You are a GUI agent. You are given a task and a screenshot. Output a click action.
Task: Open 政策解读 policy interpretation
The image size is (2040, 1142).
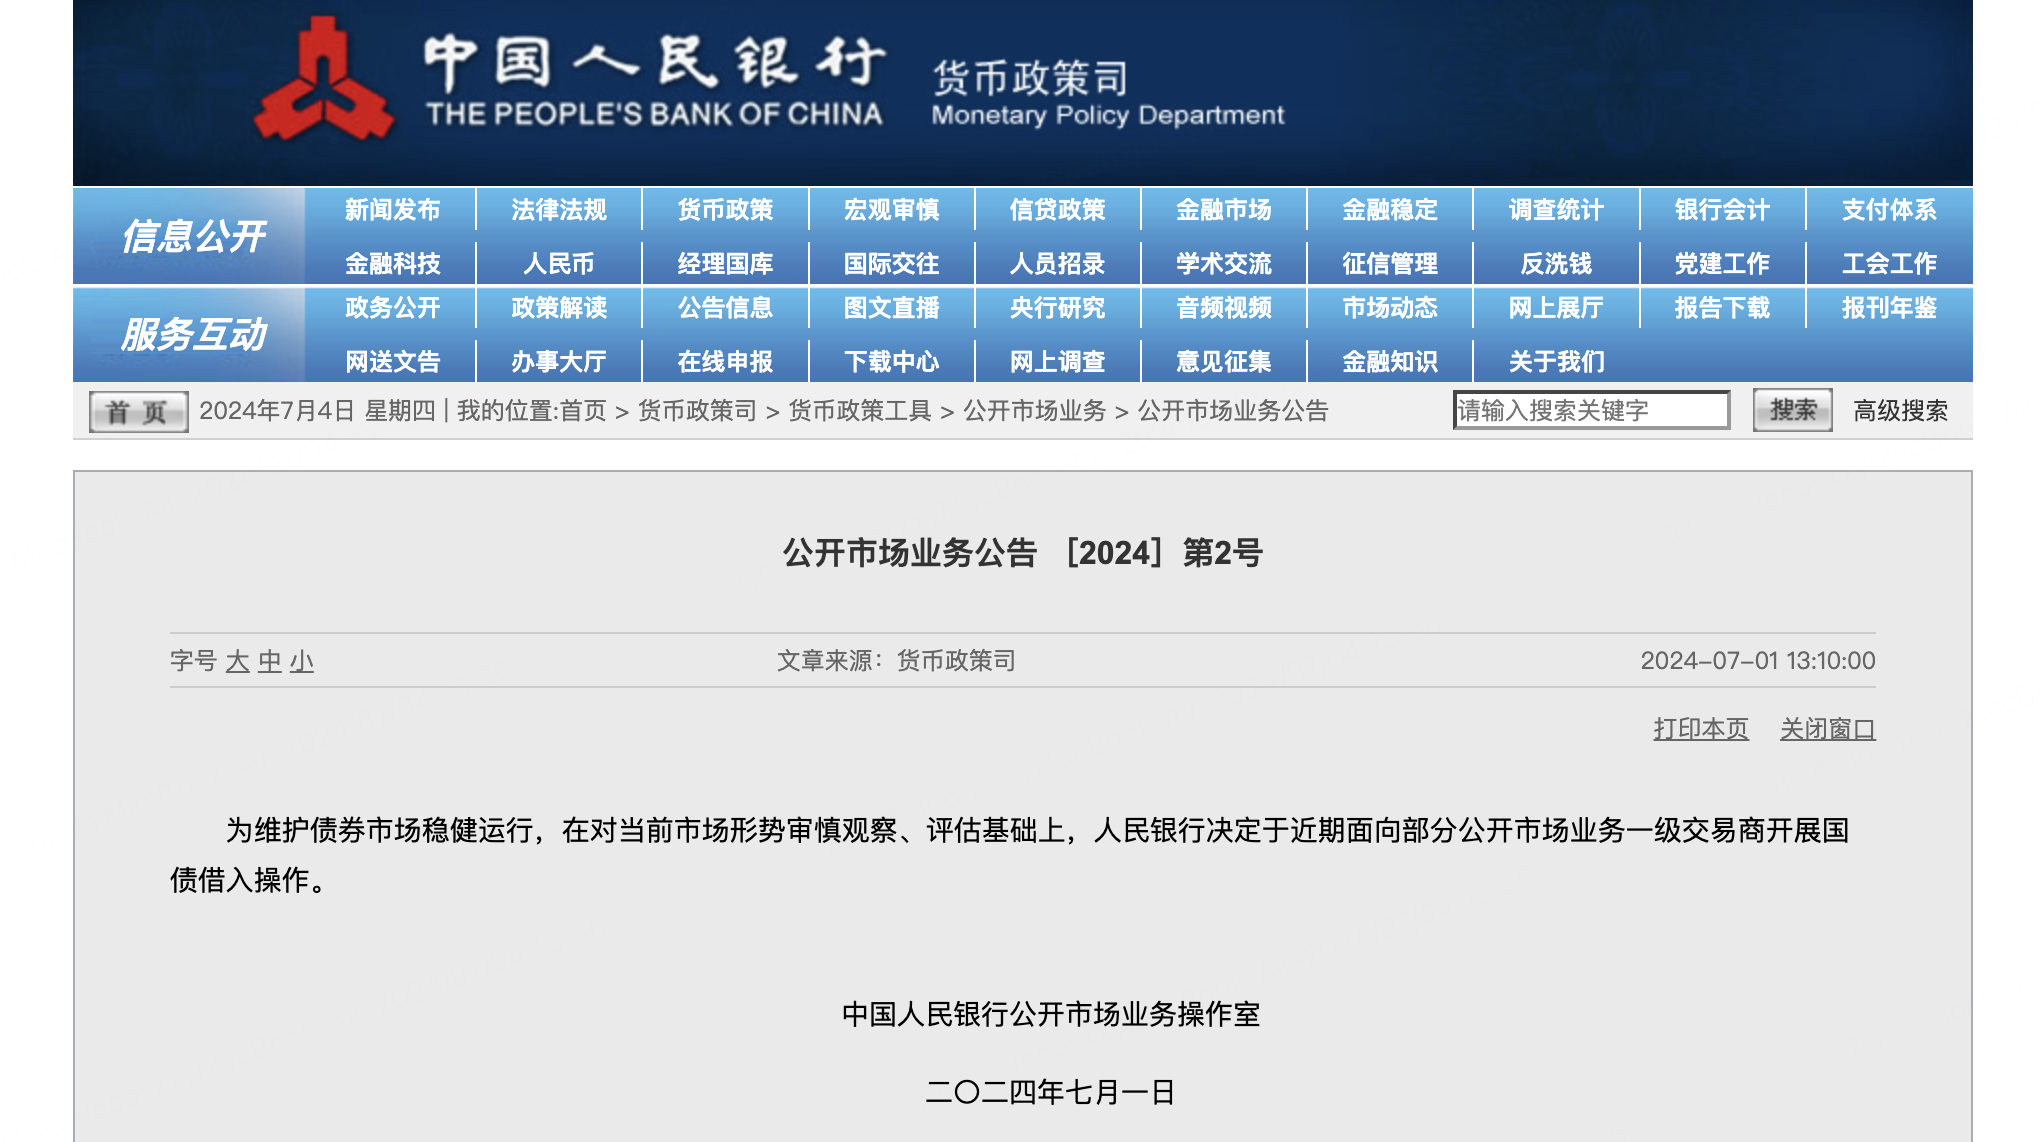(558, 309)
